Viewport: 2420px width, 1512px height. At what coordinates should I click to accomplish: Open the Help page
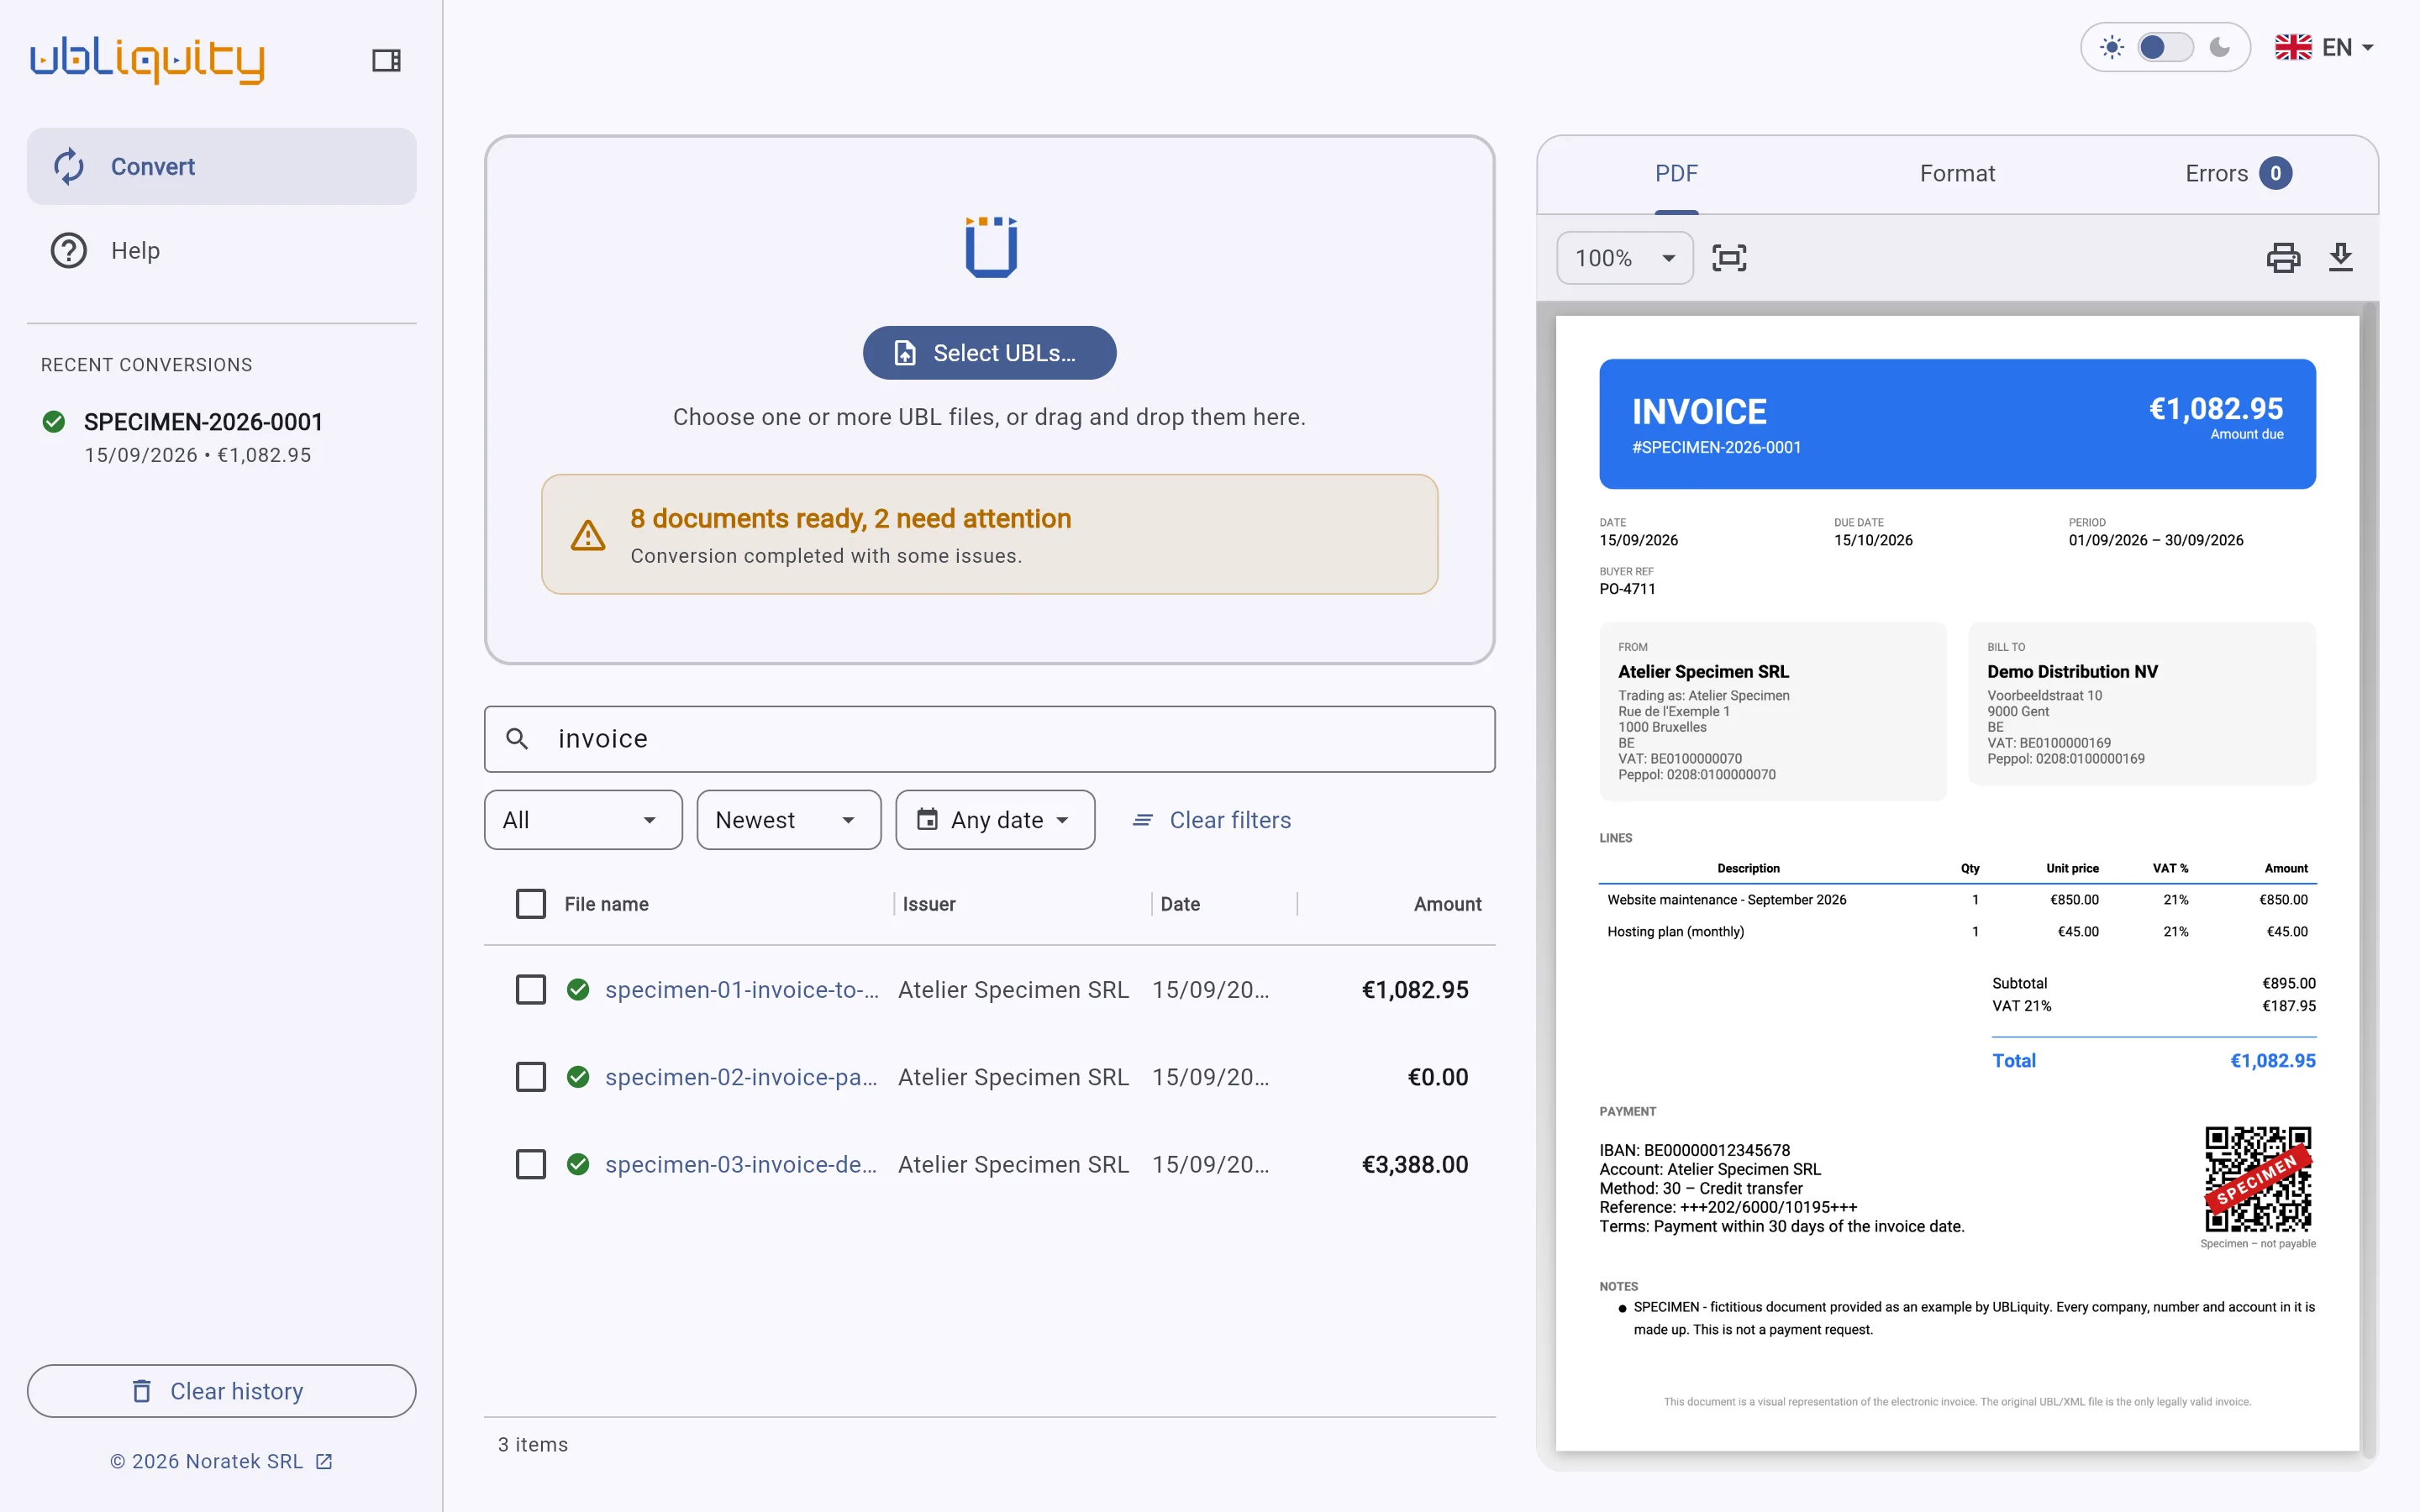coord(221,250)
